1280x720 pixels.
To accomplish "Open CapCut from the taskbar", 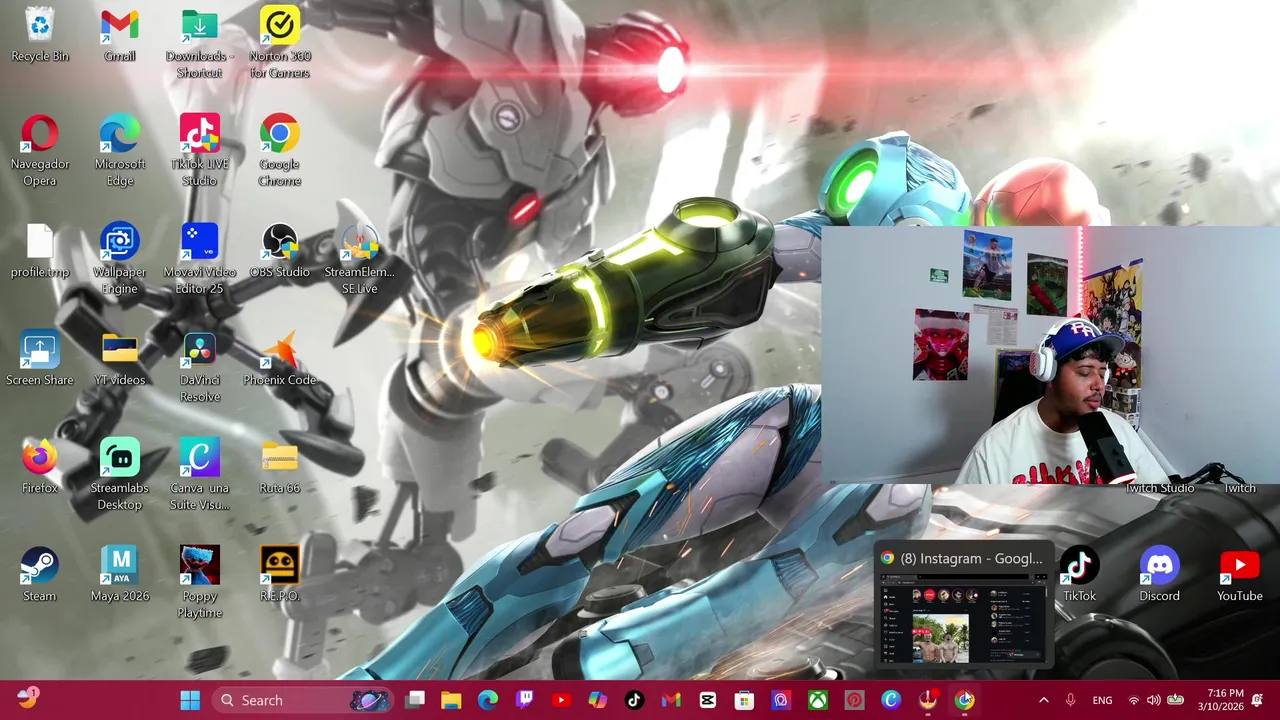I will point(708,700).
